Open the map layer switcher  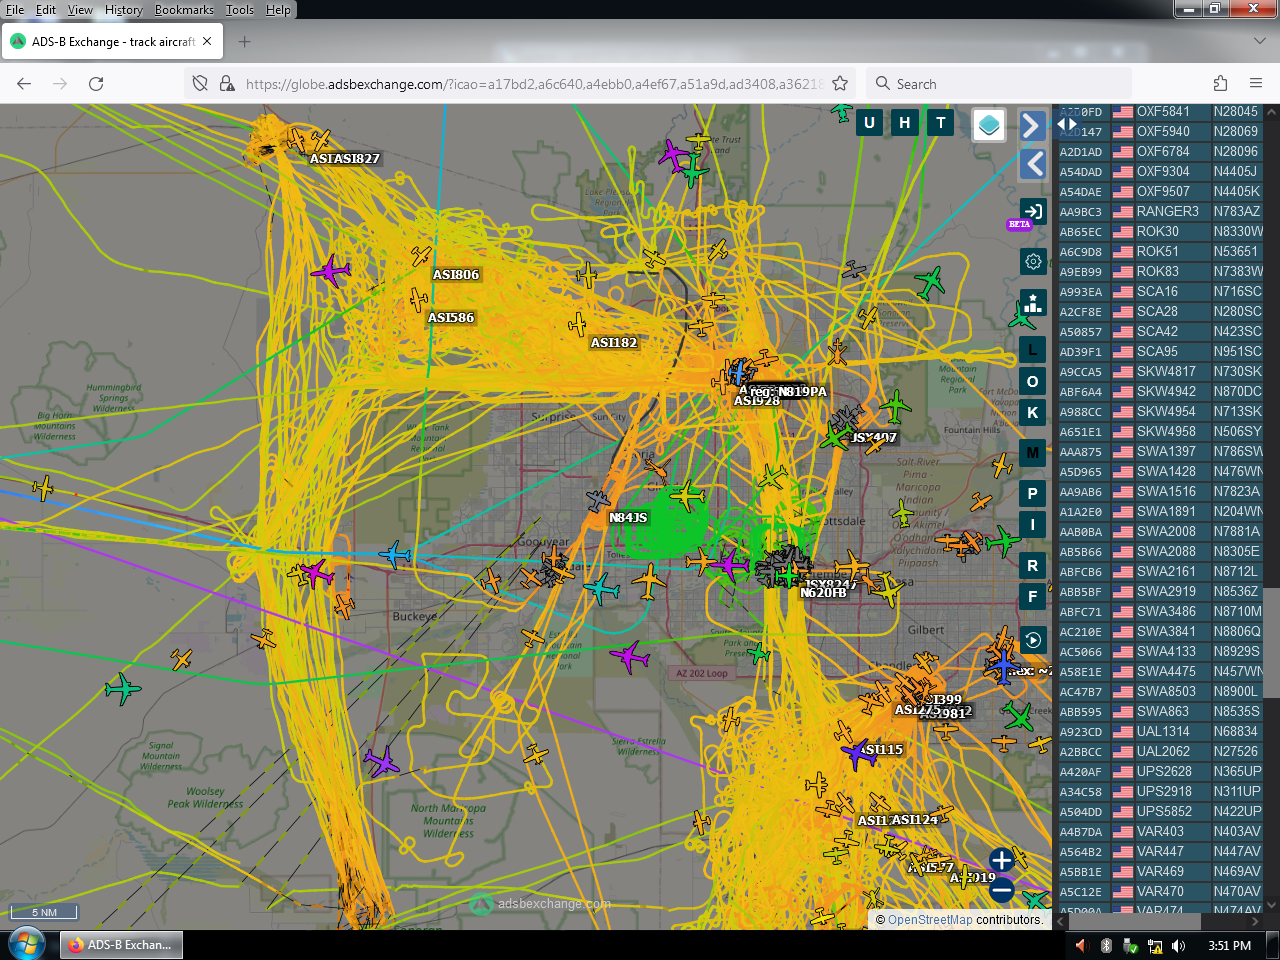pos(989,125)
